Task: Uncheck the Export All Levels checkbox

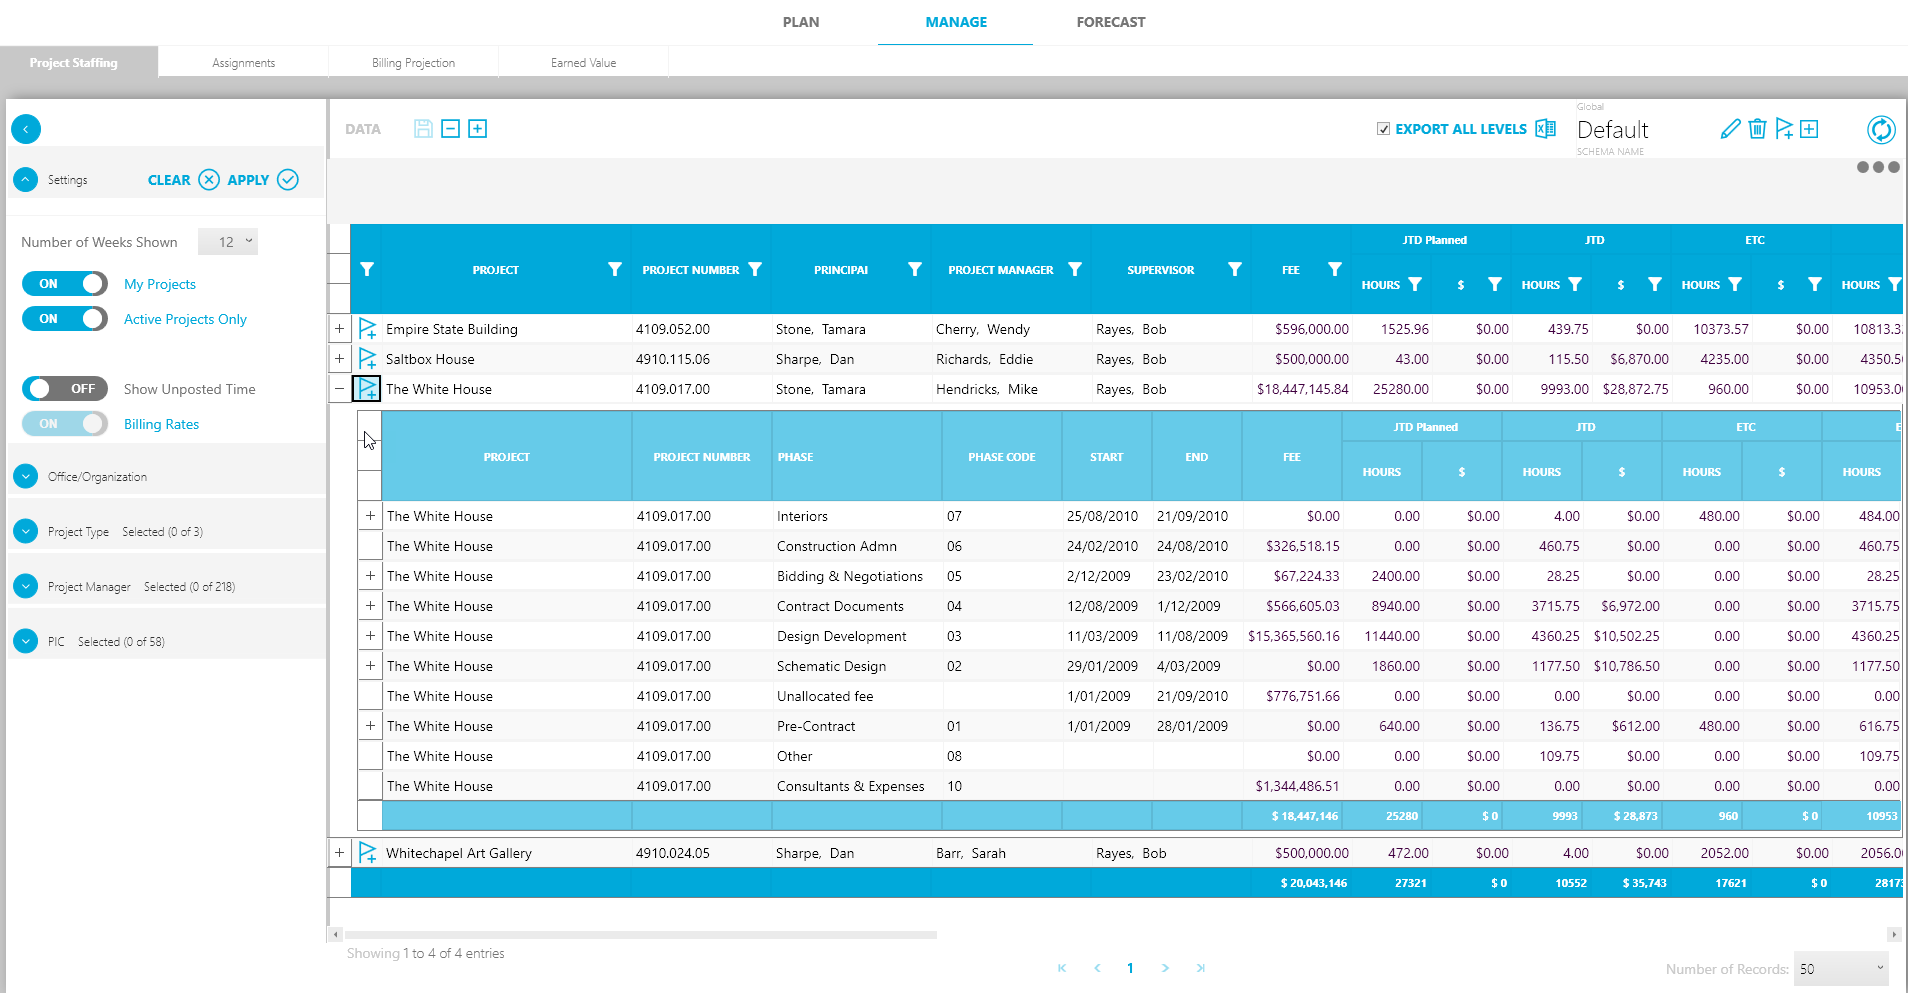Action: 1383,129
